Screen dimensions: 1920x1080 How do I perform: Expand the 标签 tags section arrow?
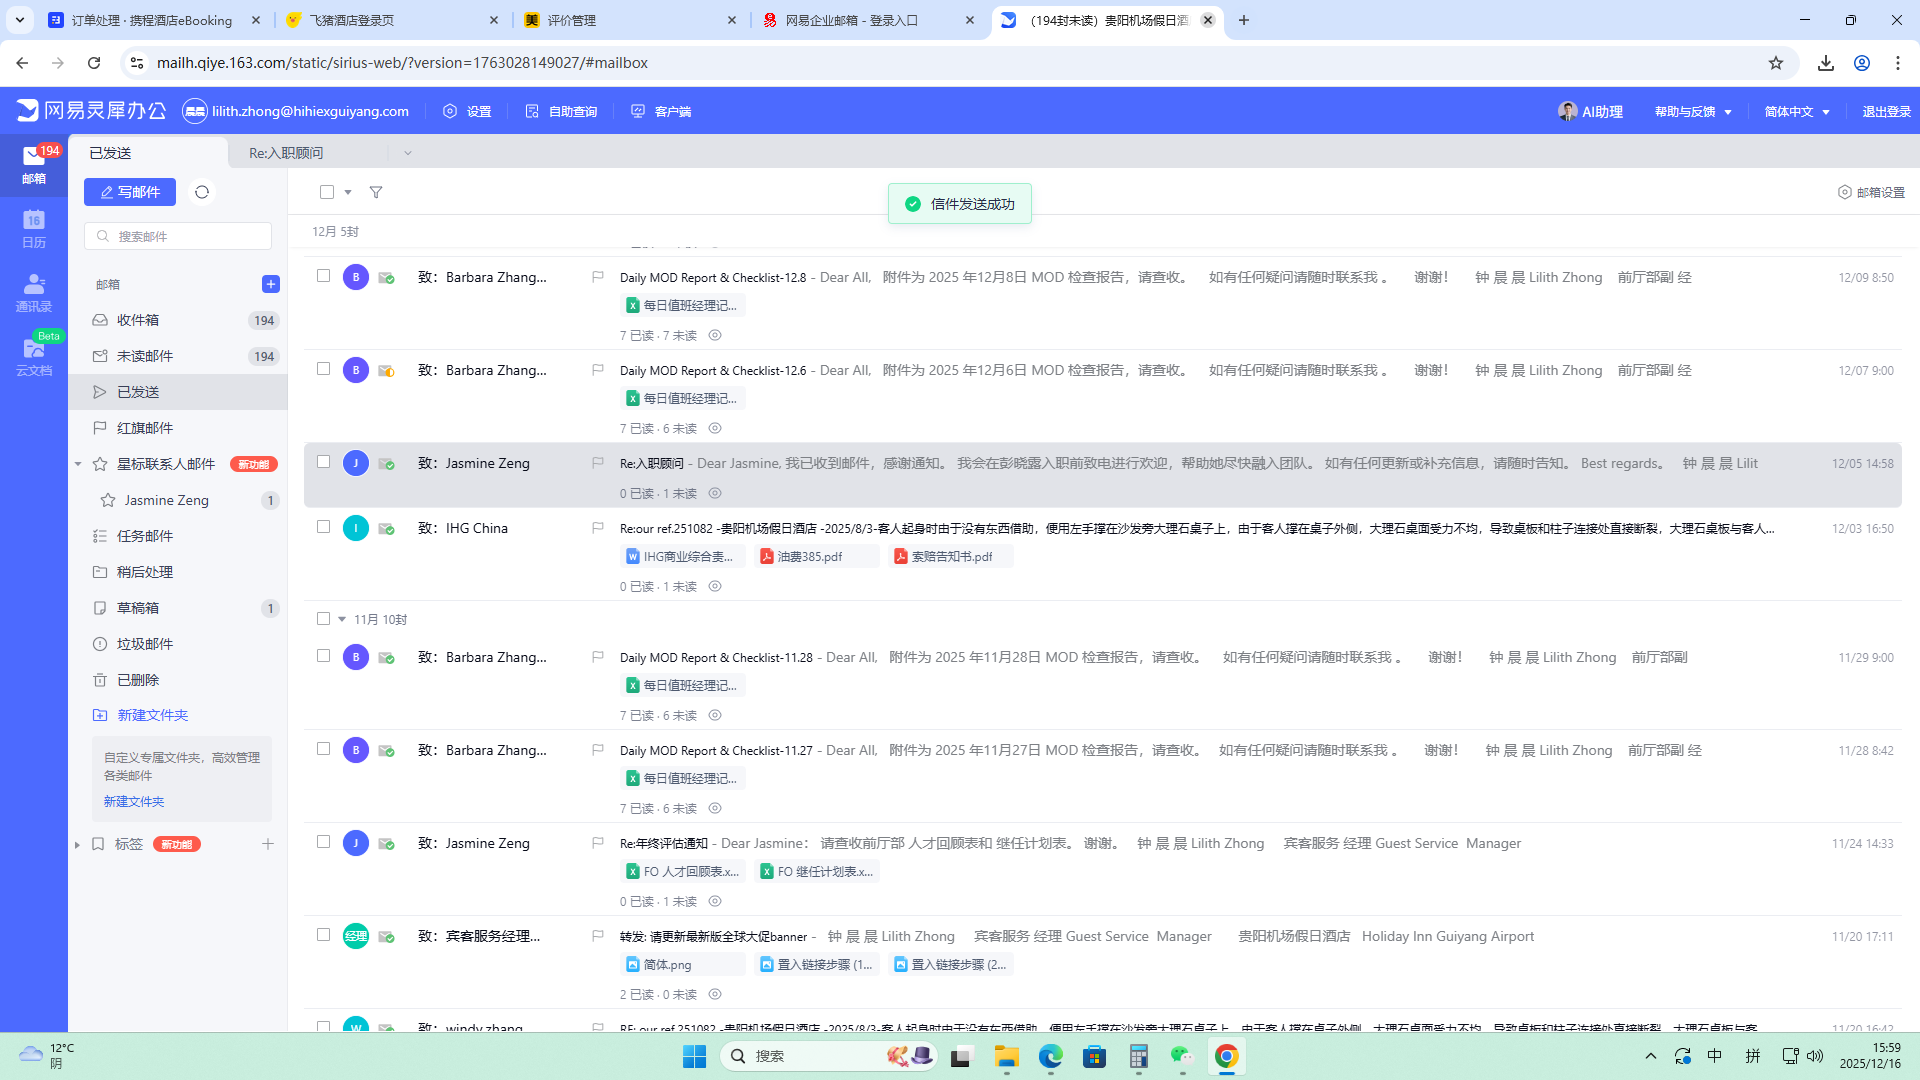pos(78,844)
